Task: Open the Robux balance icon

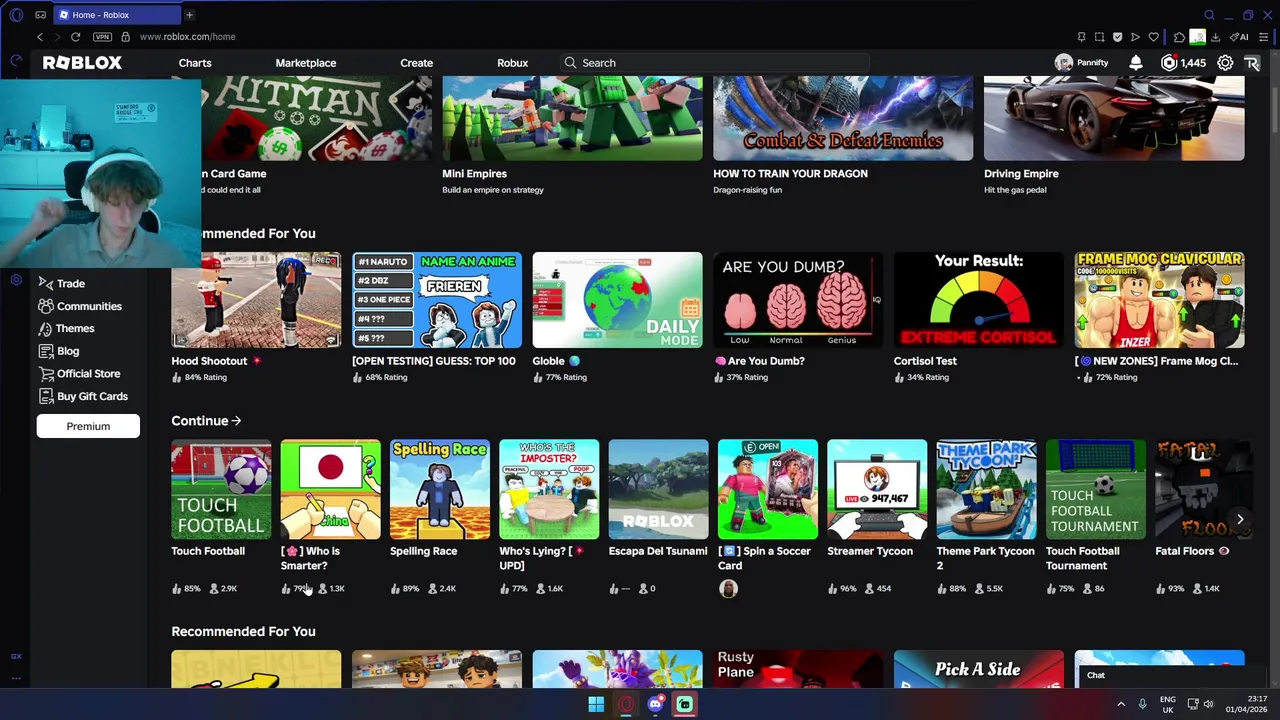Action: pyautogui.click(x=1168, y=63)
